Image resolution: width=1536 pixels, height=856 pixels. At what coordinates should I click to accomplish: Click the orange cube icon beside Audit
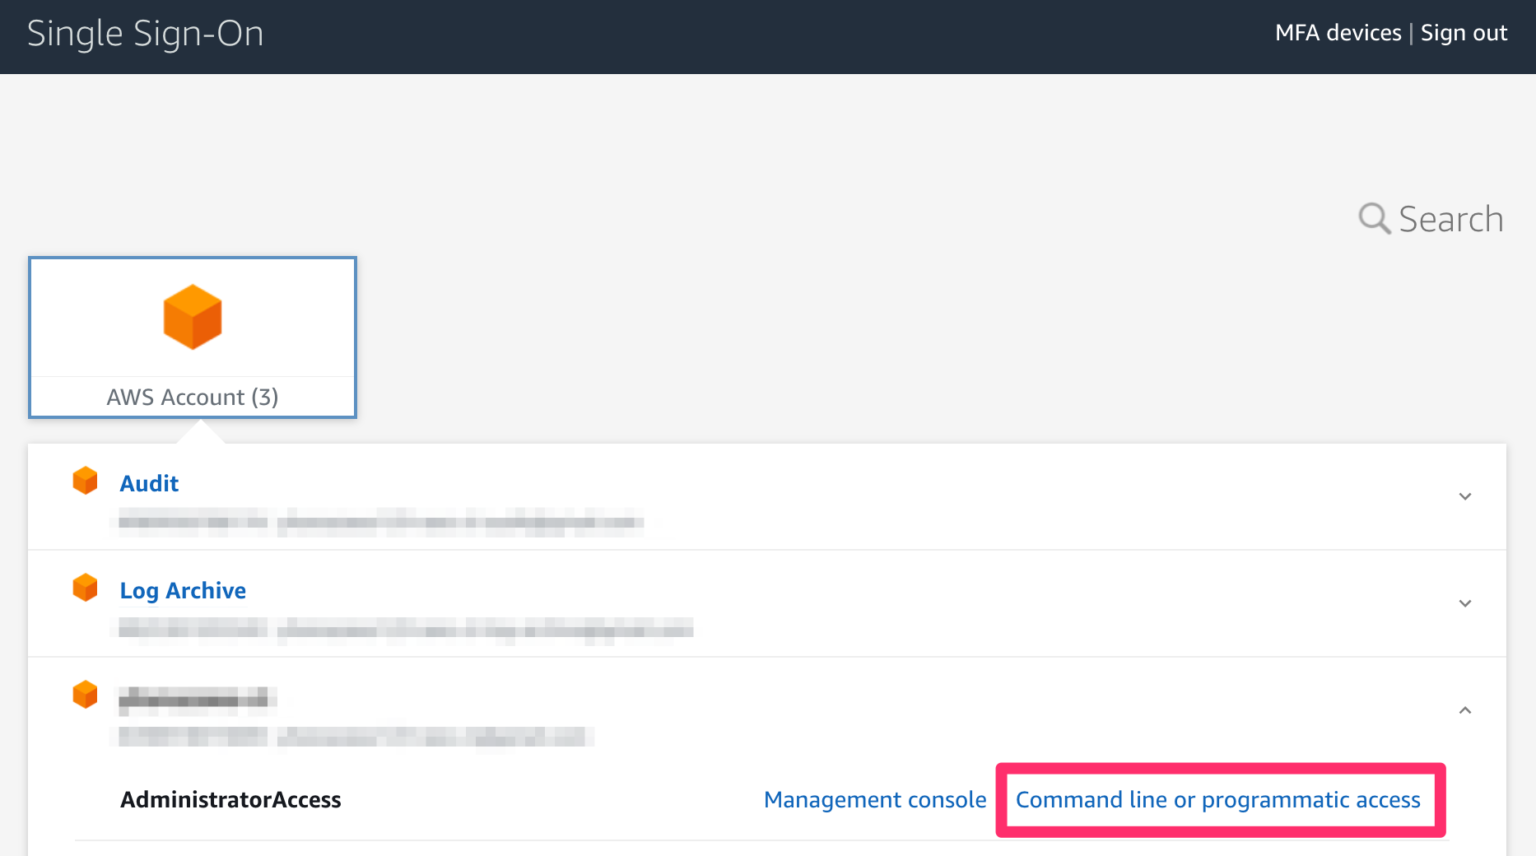click(85, 480)
